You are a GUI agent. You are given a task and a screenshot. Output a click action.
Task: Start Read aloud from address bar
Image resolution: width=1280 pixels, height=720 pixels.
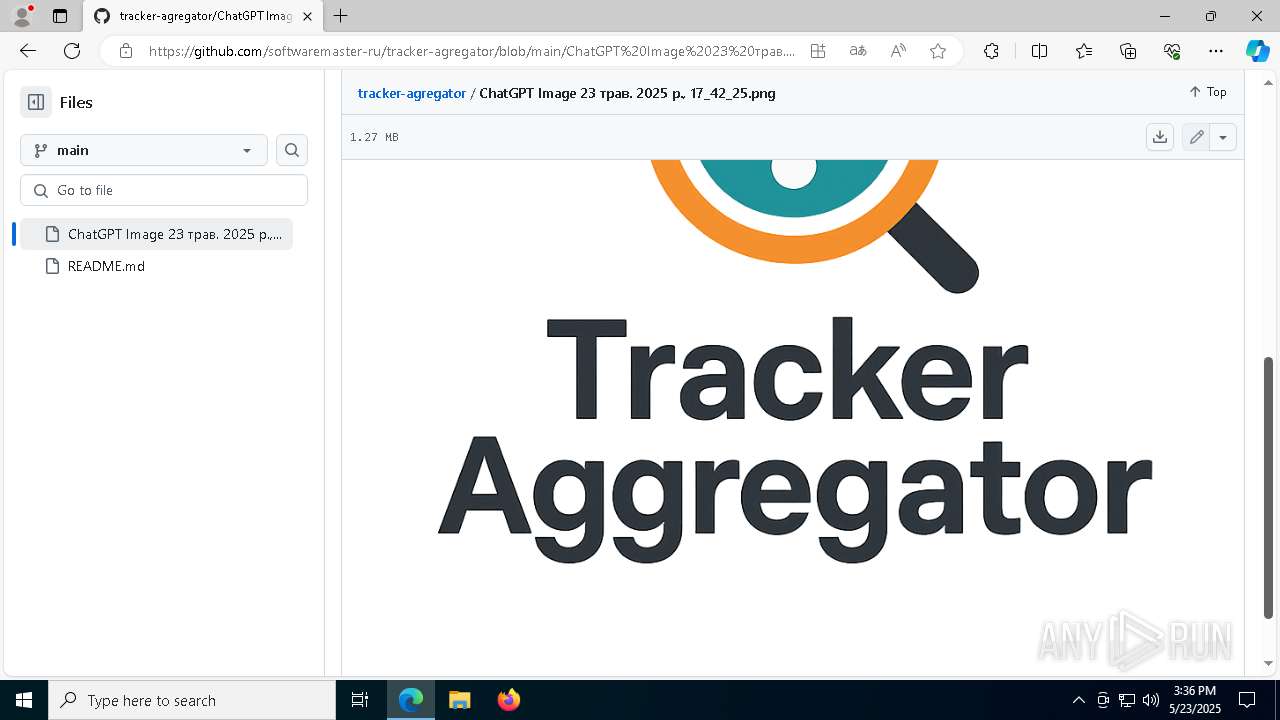898,51
